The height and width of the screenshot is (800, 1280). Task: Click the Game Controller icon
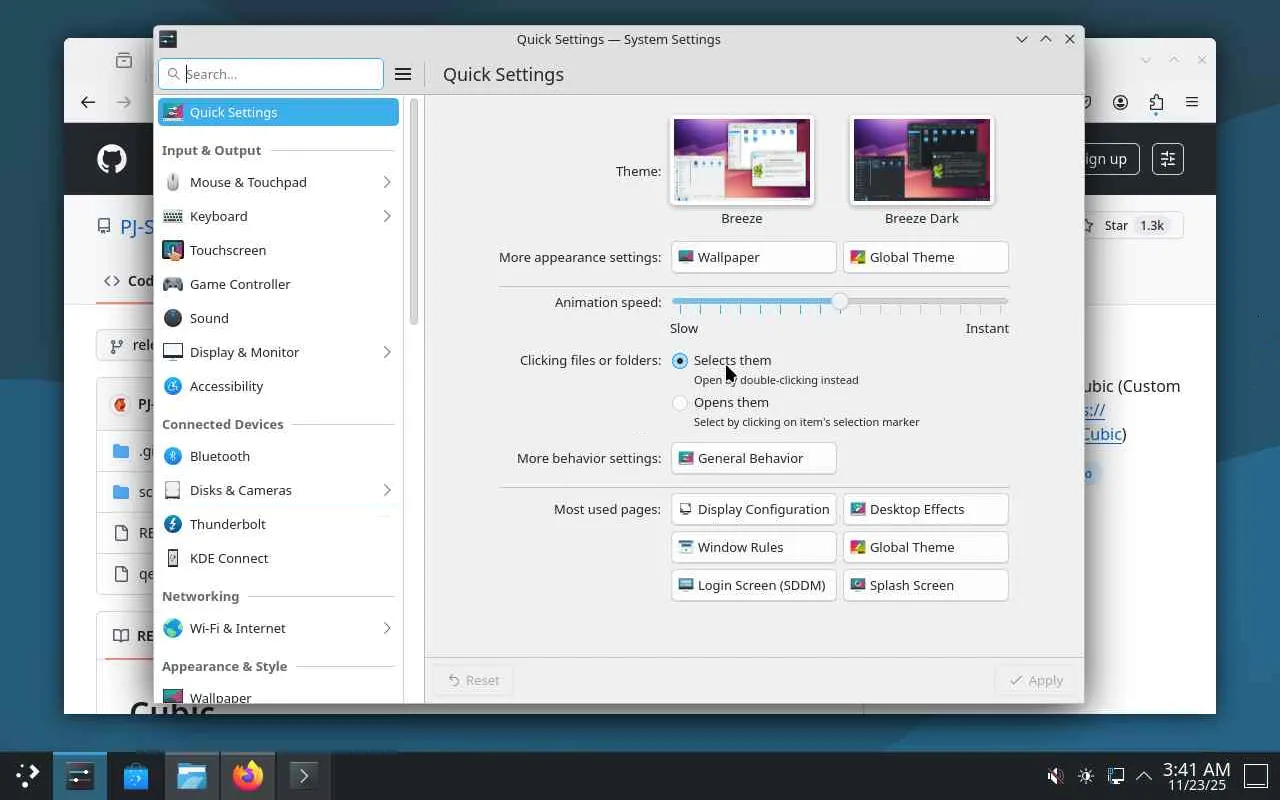[173, 284]
